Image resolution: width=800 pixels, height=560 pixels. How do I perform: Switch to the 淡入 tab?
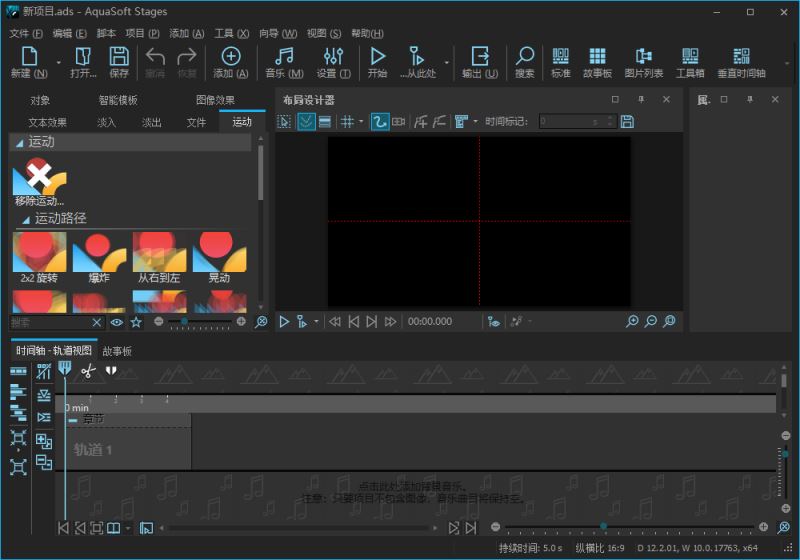(x=107, y=122)
